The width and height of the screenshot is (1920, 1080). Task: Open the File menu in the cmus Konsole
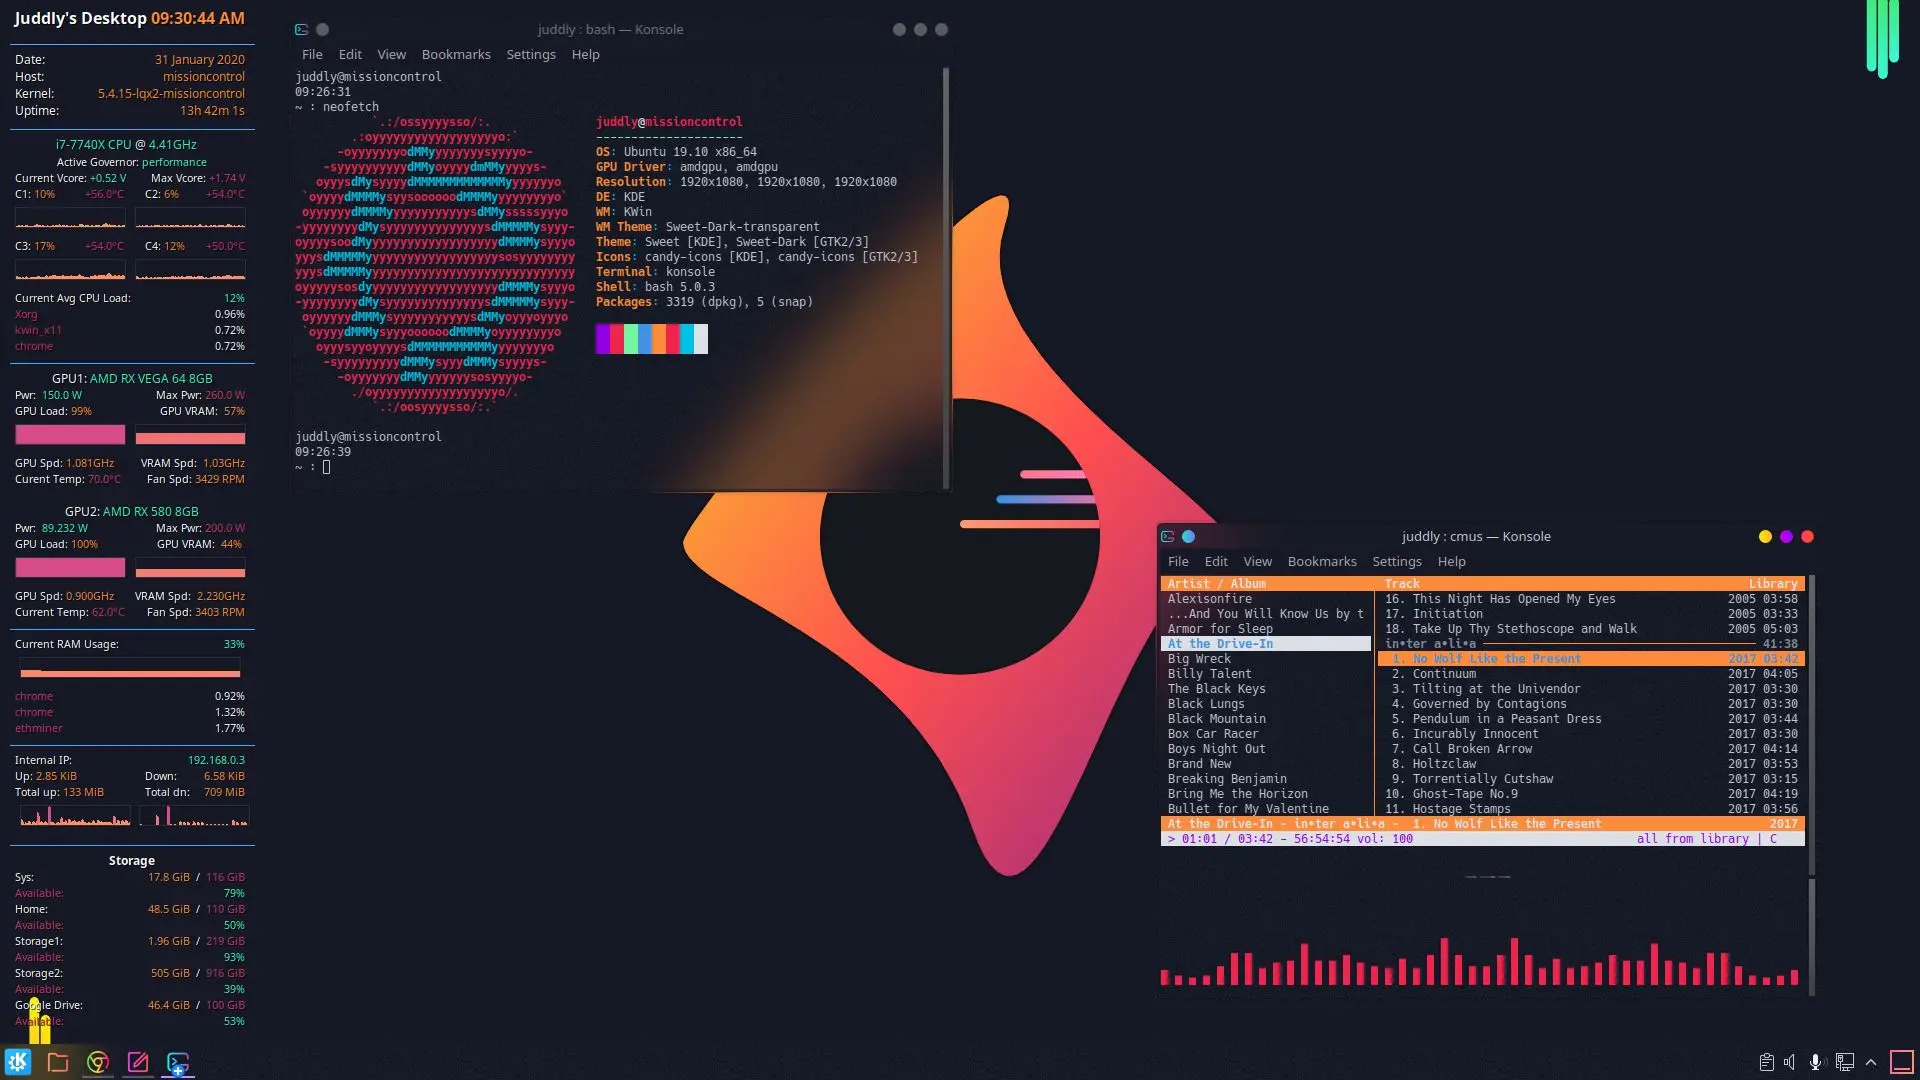coord(1178,562)
